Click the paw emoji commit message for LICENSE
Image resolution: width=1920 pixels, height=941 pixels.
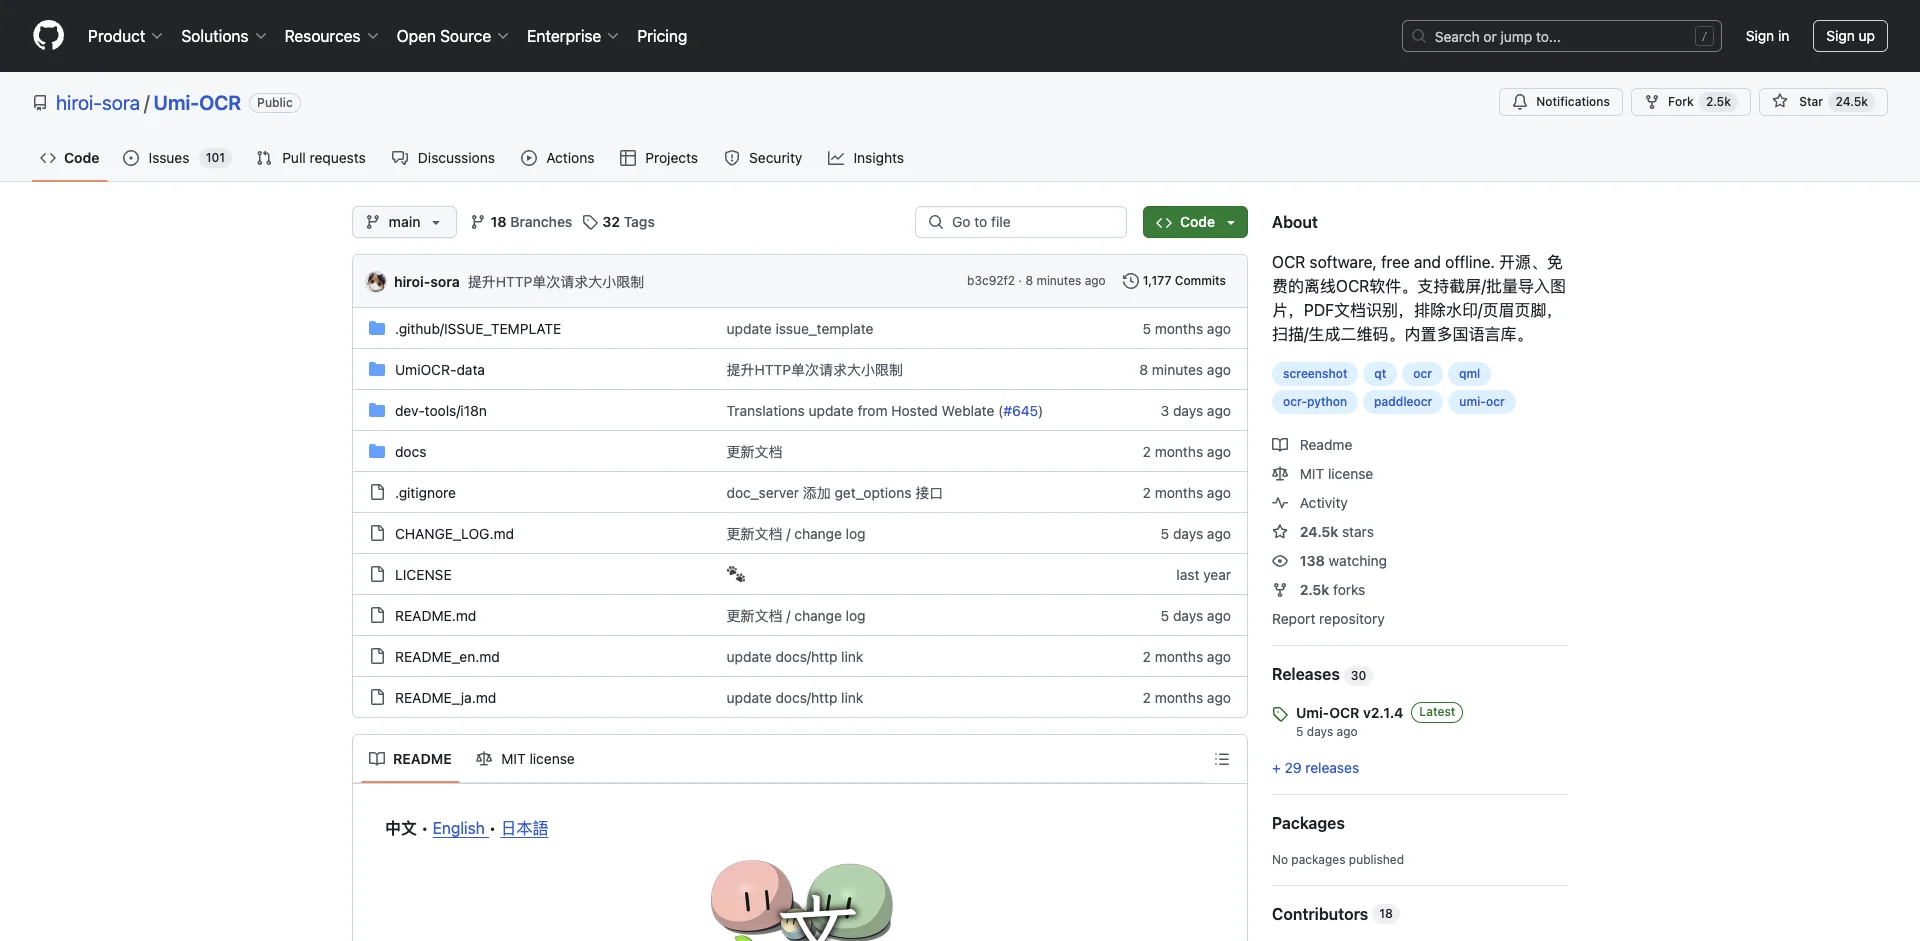pos(736,574)
